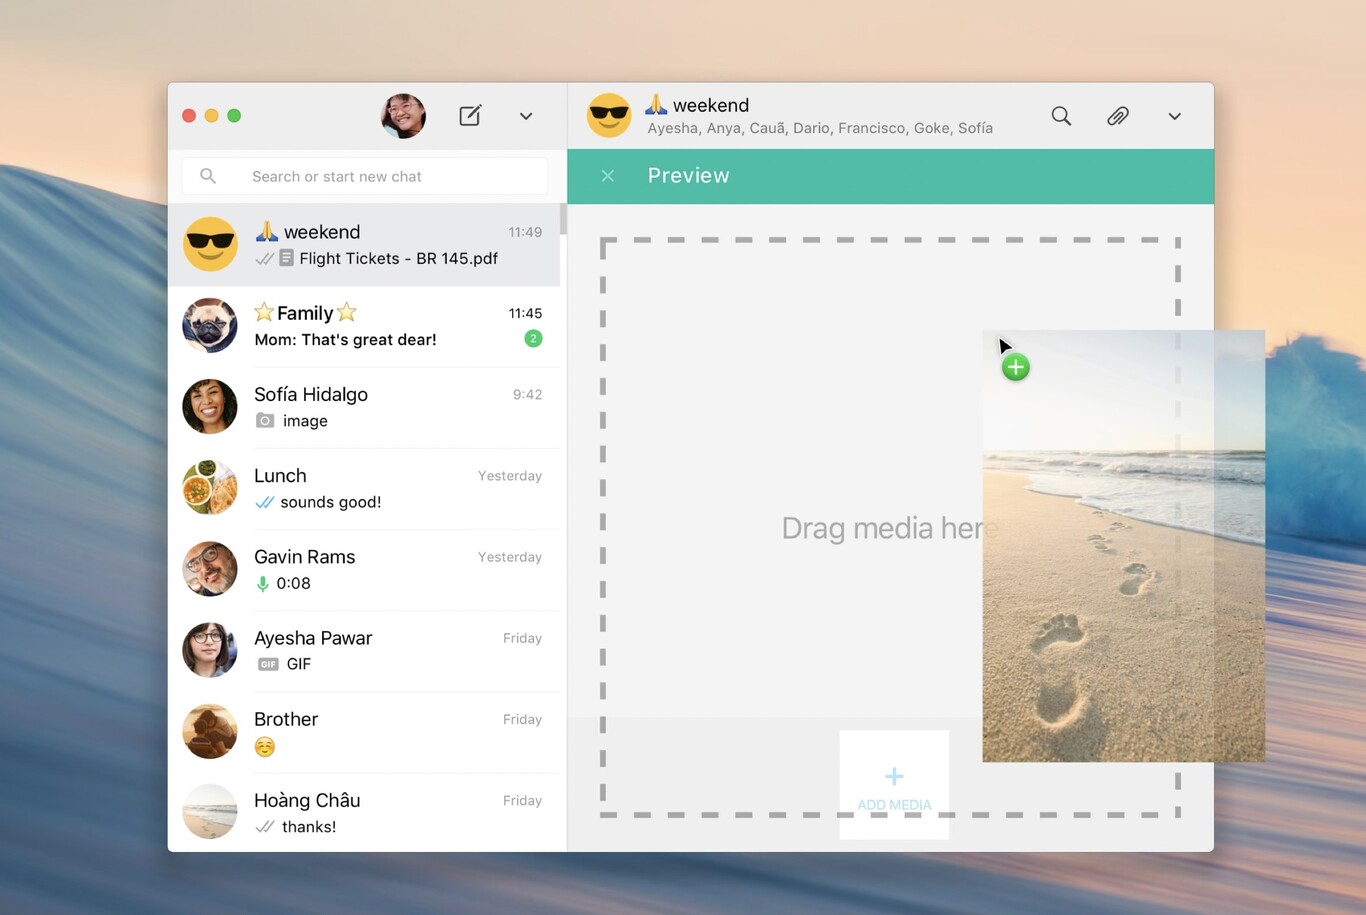Open the Lunch group chat
Viewport: 1366px width, 915px height.
pos(364,488)
